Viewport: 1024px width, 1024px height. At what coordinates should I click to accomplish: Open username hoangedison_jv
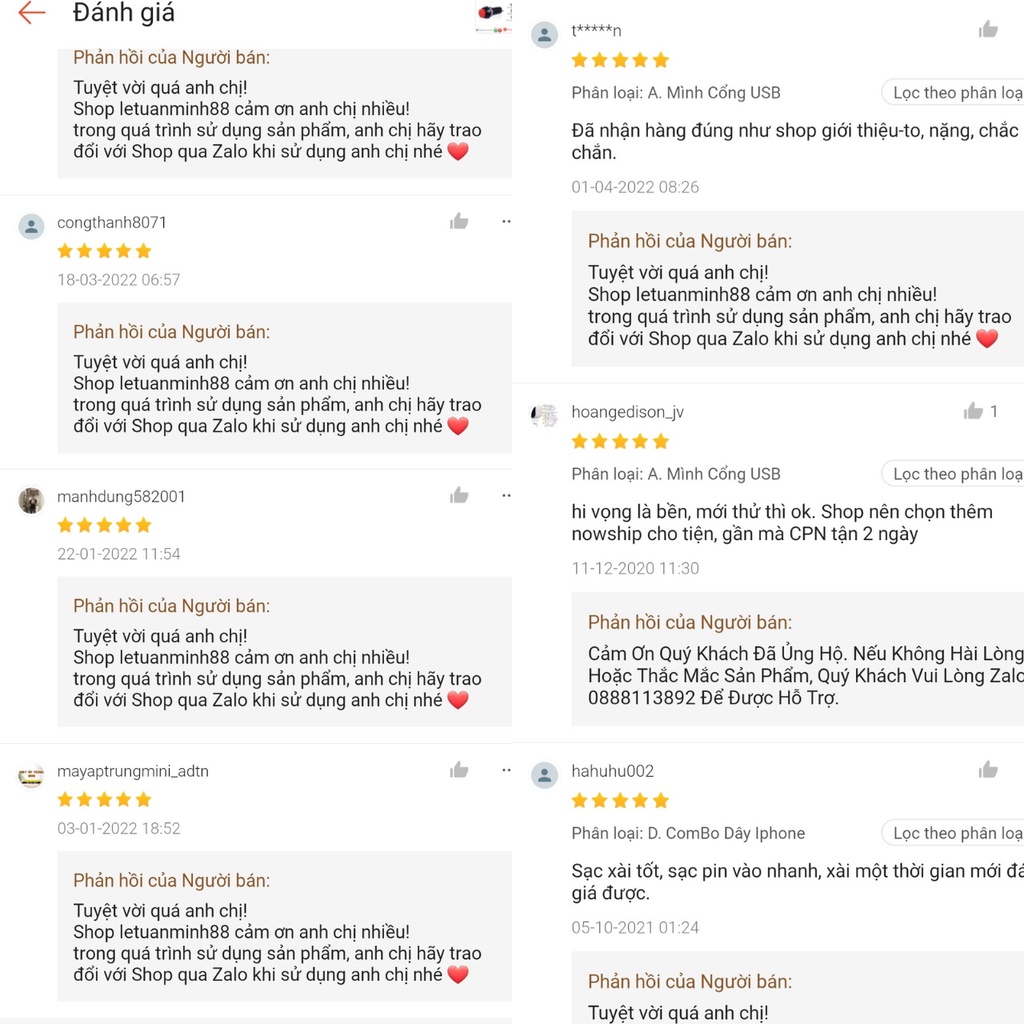click(x=628, y=412)
